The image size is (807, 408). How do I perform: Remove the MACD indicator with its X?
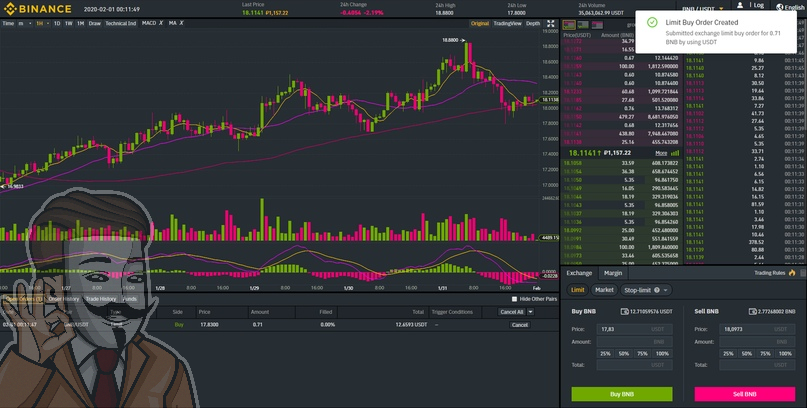[x=161, y=23]
